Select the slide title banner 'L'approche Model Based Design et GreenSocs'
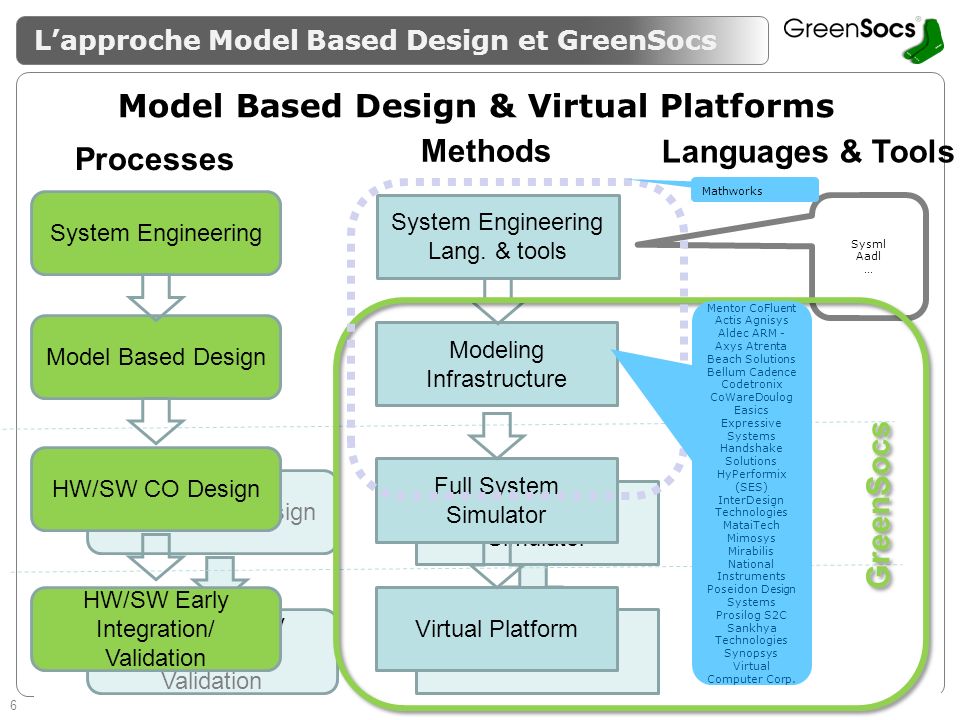Image resolution: width=960 pixels, height=720 pixels. 392,40
